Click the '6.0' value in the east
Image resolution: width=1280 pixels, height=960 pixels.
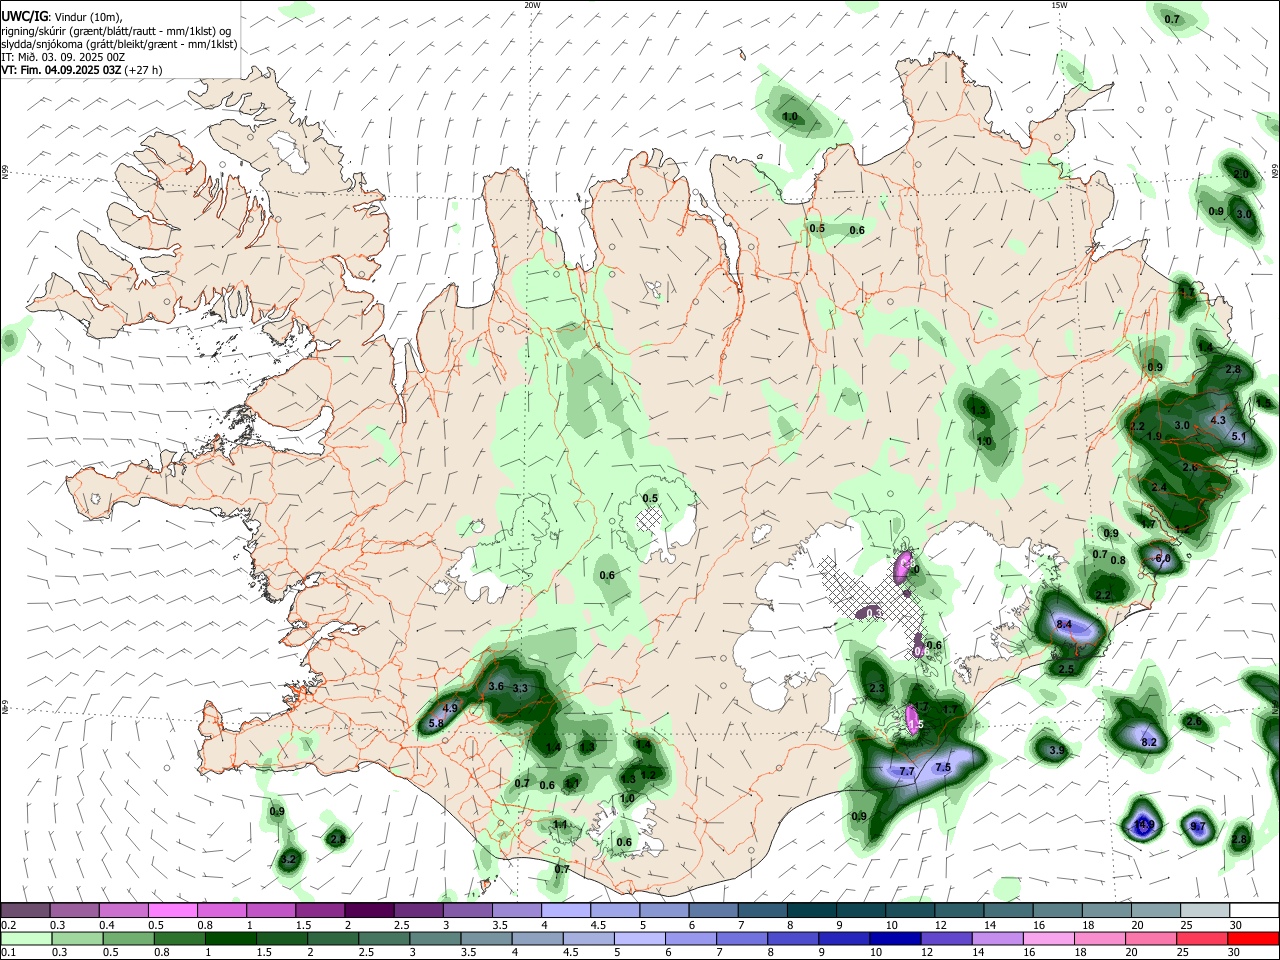coord(1162,558)
